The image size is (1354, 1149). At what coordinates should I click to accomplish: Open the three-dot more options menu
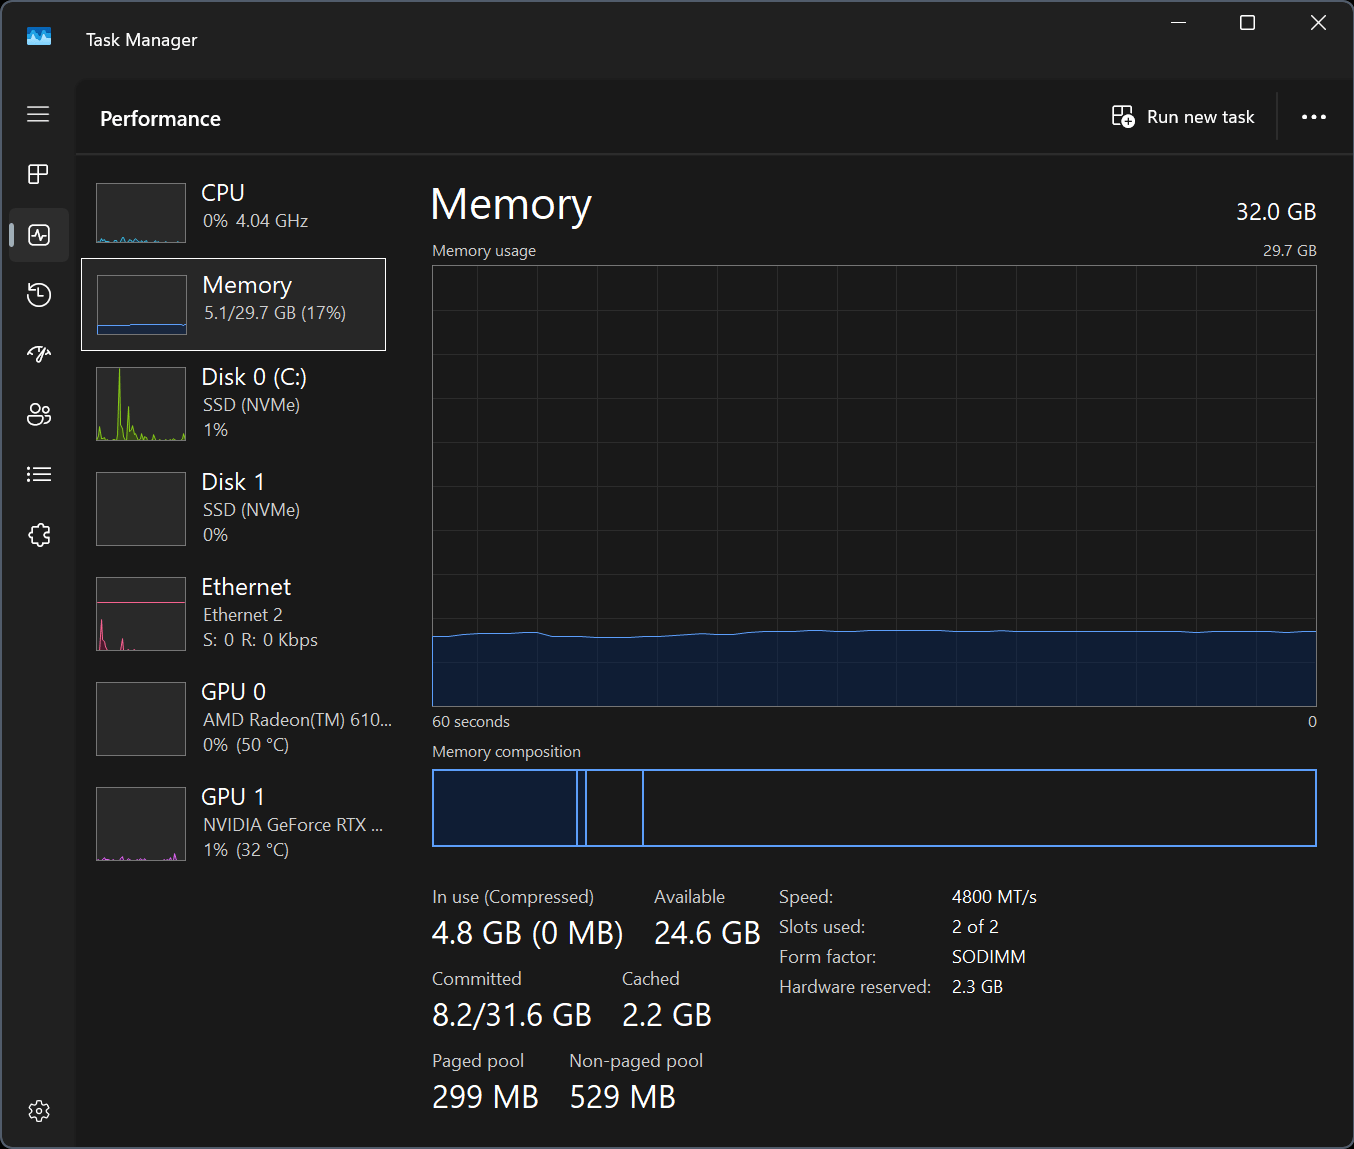pyautogui.click(x=1314, y=117)
